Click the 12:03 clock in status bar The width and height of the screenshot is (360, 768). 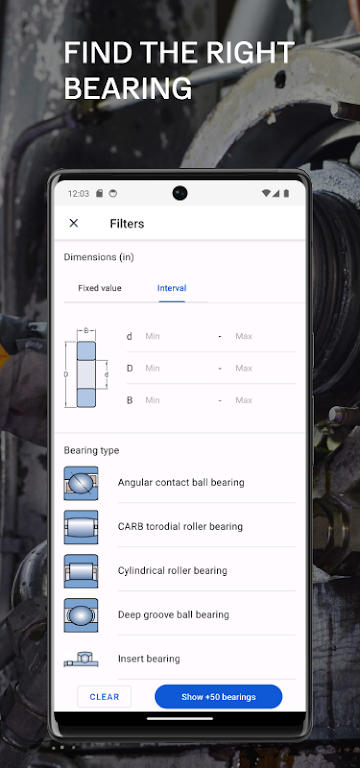pyautogui.click(x=78, y=193)
